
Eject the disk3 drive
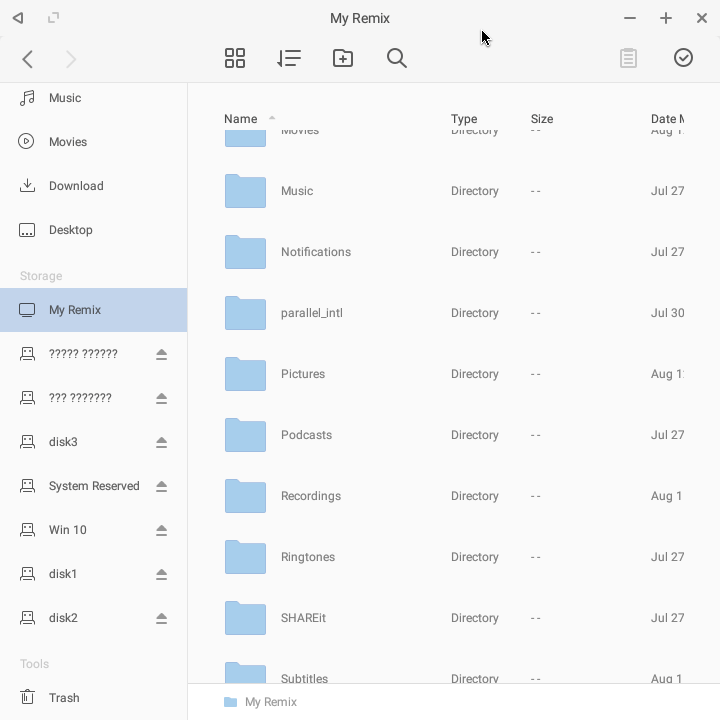[161, 442]
